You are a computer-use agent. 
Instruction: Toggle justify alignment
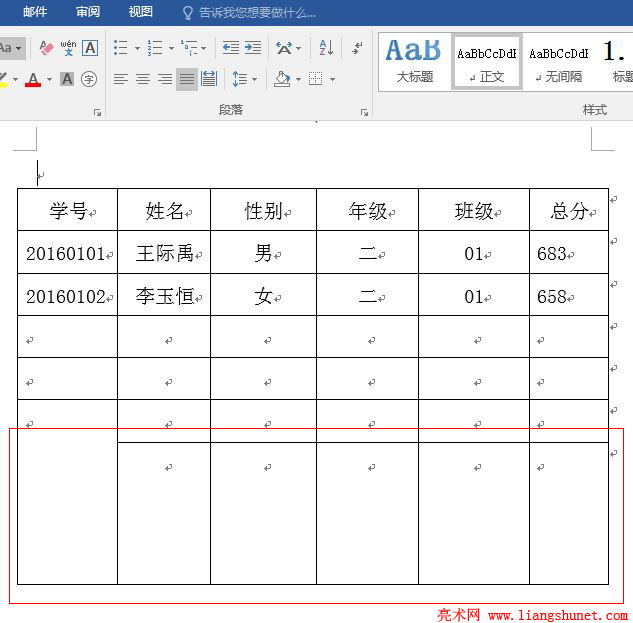(x=187, y=79)
